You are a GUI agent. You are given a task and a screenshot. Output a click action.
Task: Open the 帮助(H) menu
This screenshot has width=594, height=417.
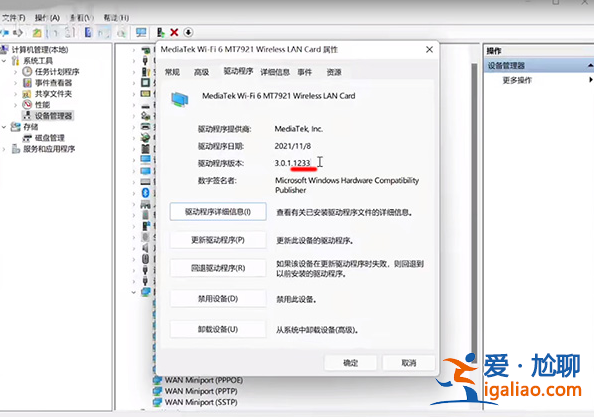116,18
